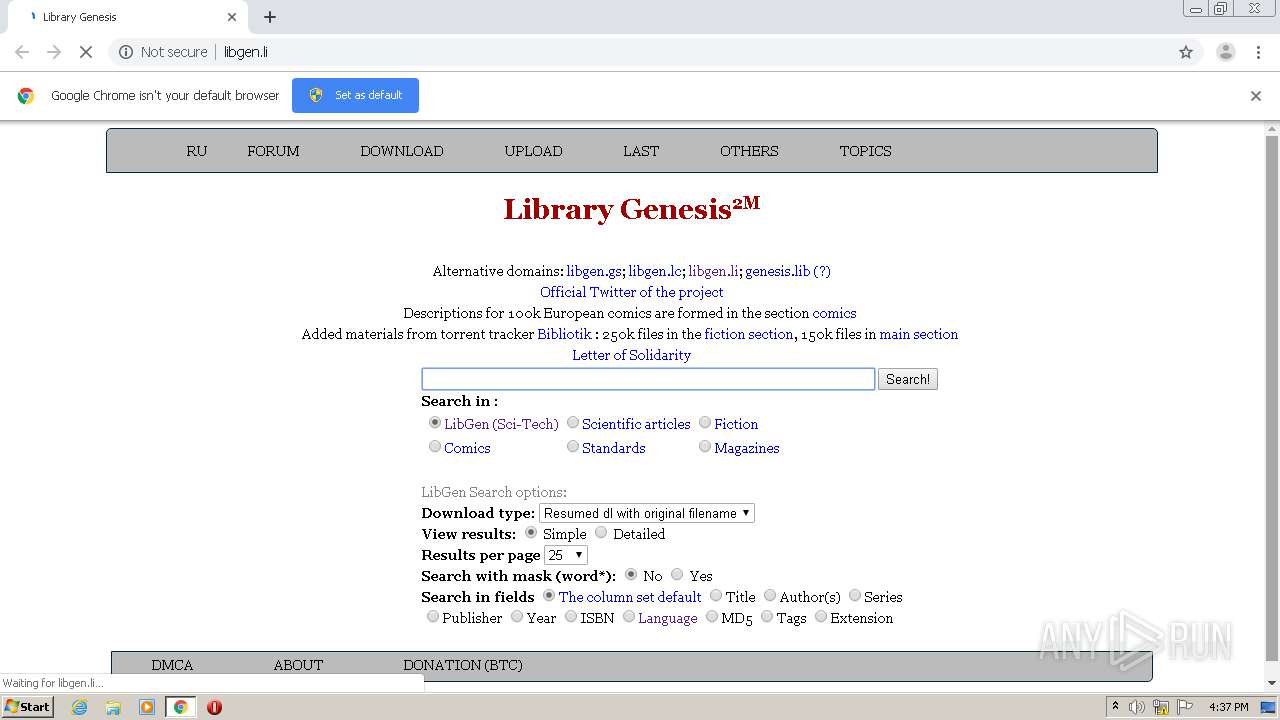Image resolution: width=1280 pixels, height=720 pixels.
Task: Choose Simple view results
Action: coord(531,533)
